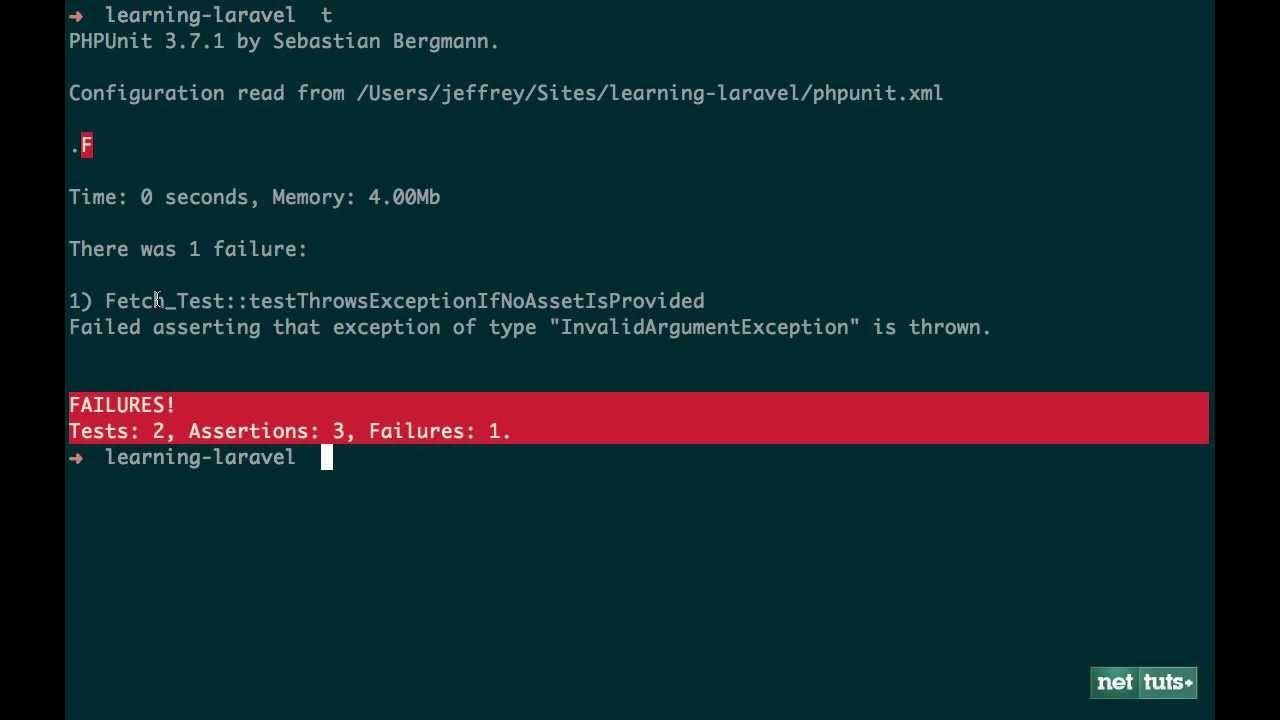Click the phpunit.xml configuration file path
The image size is (1280, 720).
click(650, 93)
